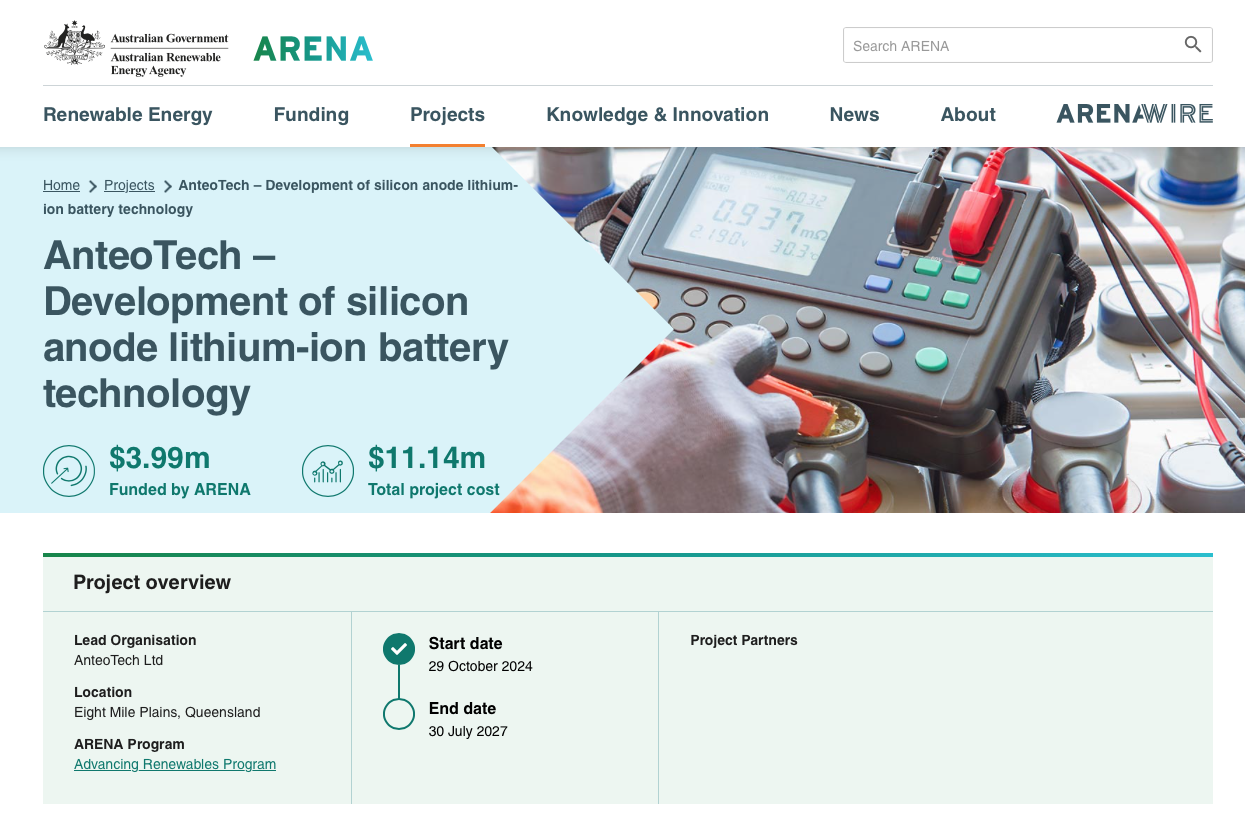Click the breadcrumb chevron after Projects

coord(167,186)
